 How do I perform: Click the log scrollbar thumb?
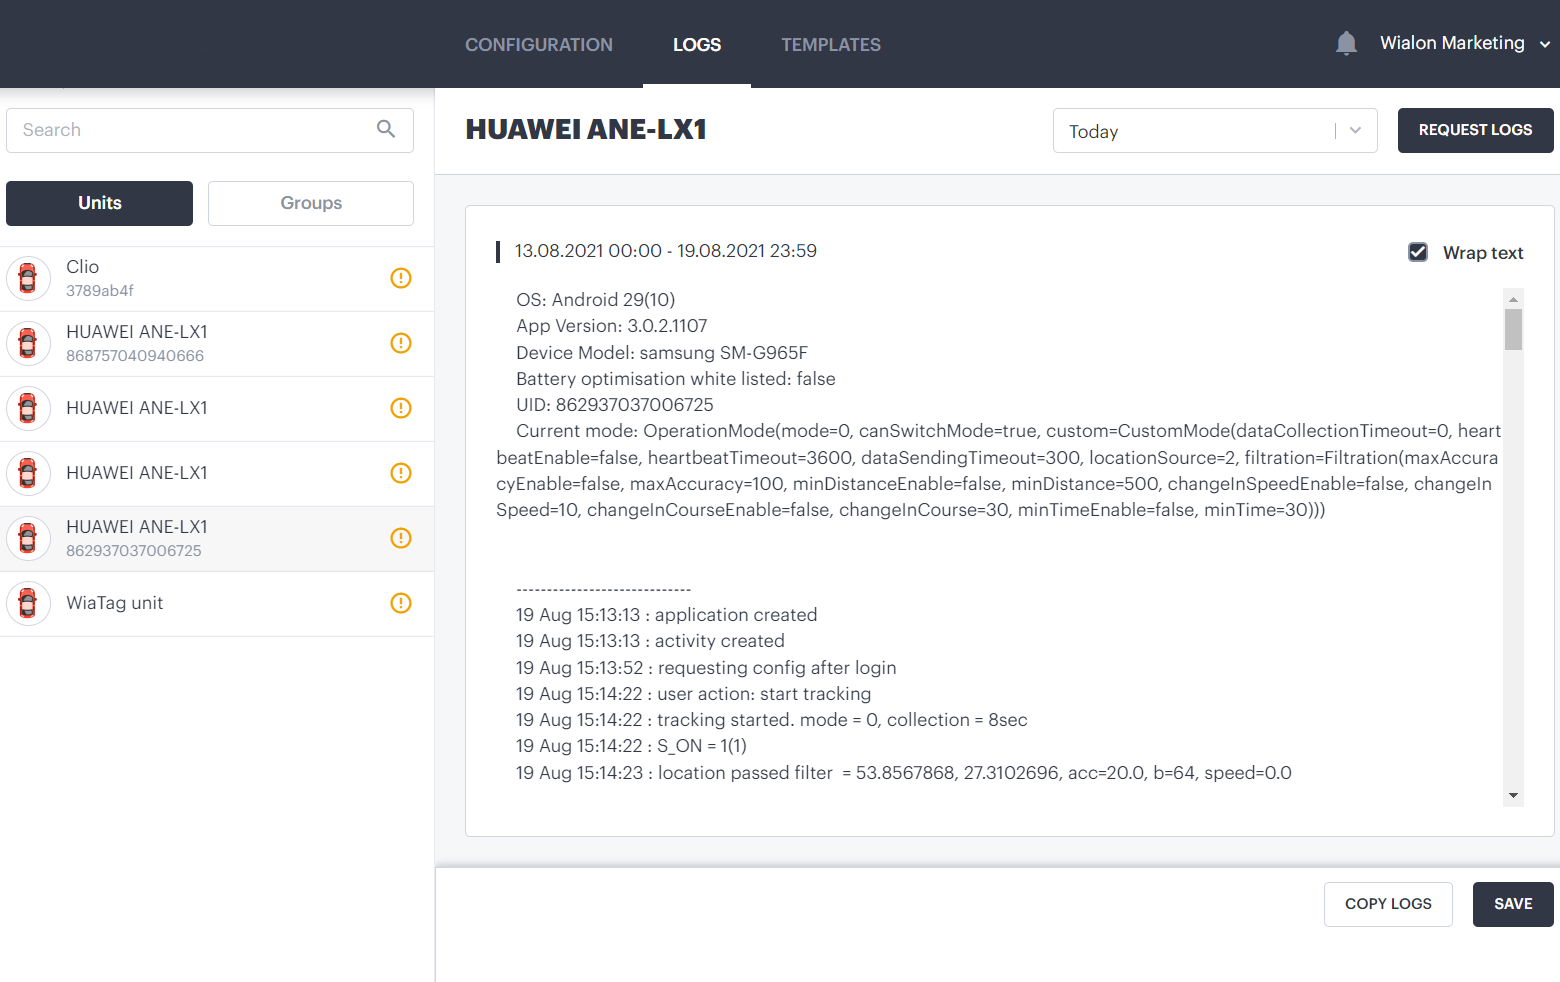[x=1513, y=329]
